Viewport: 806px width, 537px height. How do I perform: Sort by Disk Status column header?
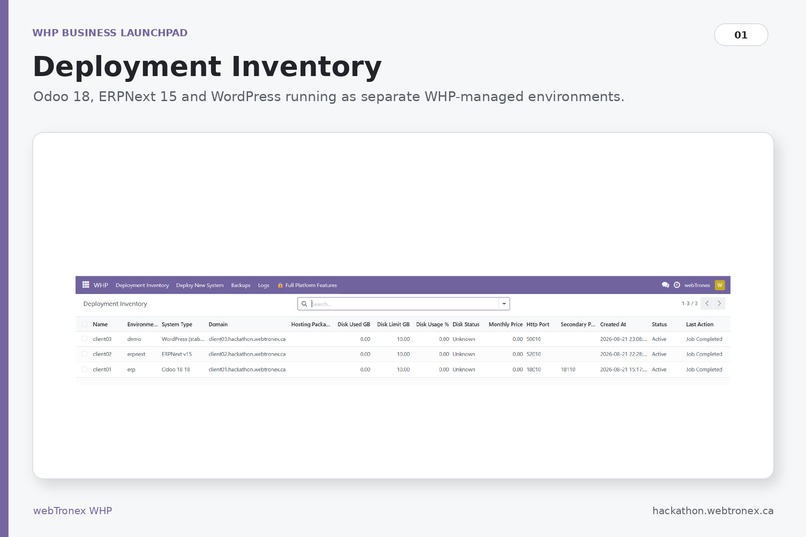coord(466,324)
